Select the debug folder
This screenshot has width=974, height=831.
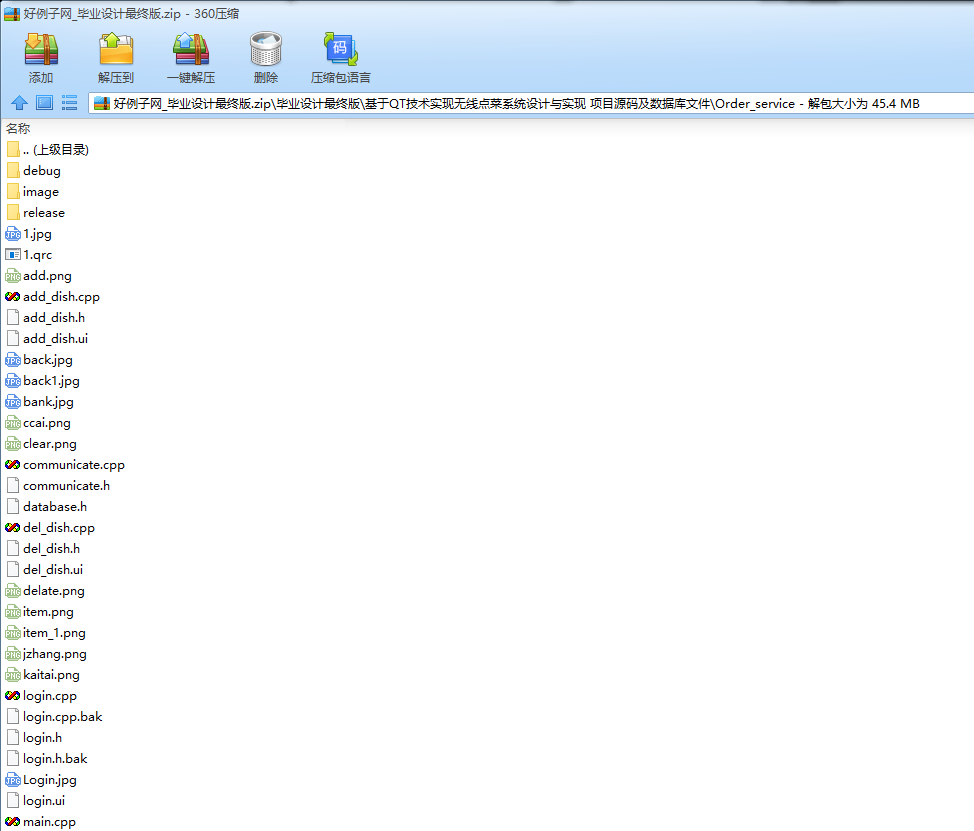tap(34, 171)
